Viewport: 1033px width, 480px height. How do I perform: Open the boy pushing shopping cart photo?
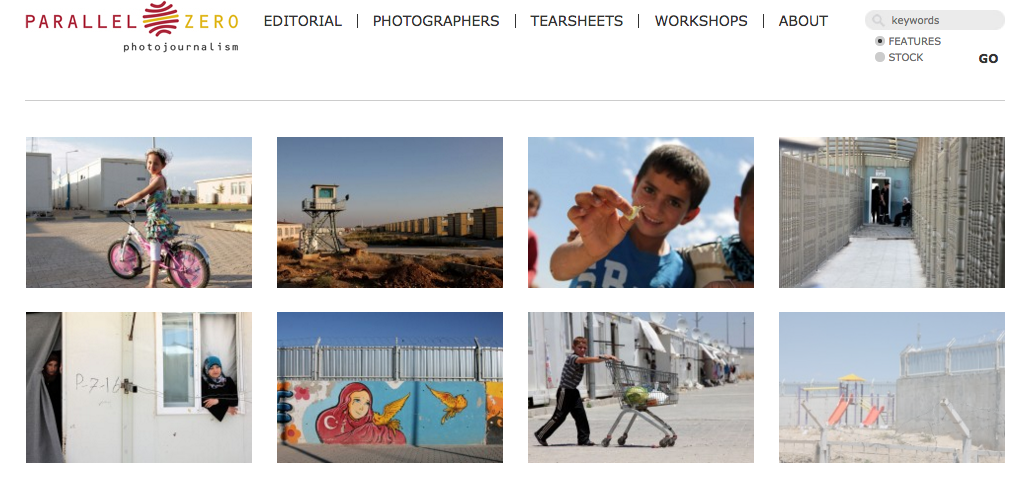click(x=641, y=387)
